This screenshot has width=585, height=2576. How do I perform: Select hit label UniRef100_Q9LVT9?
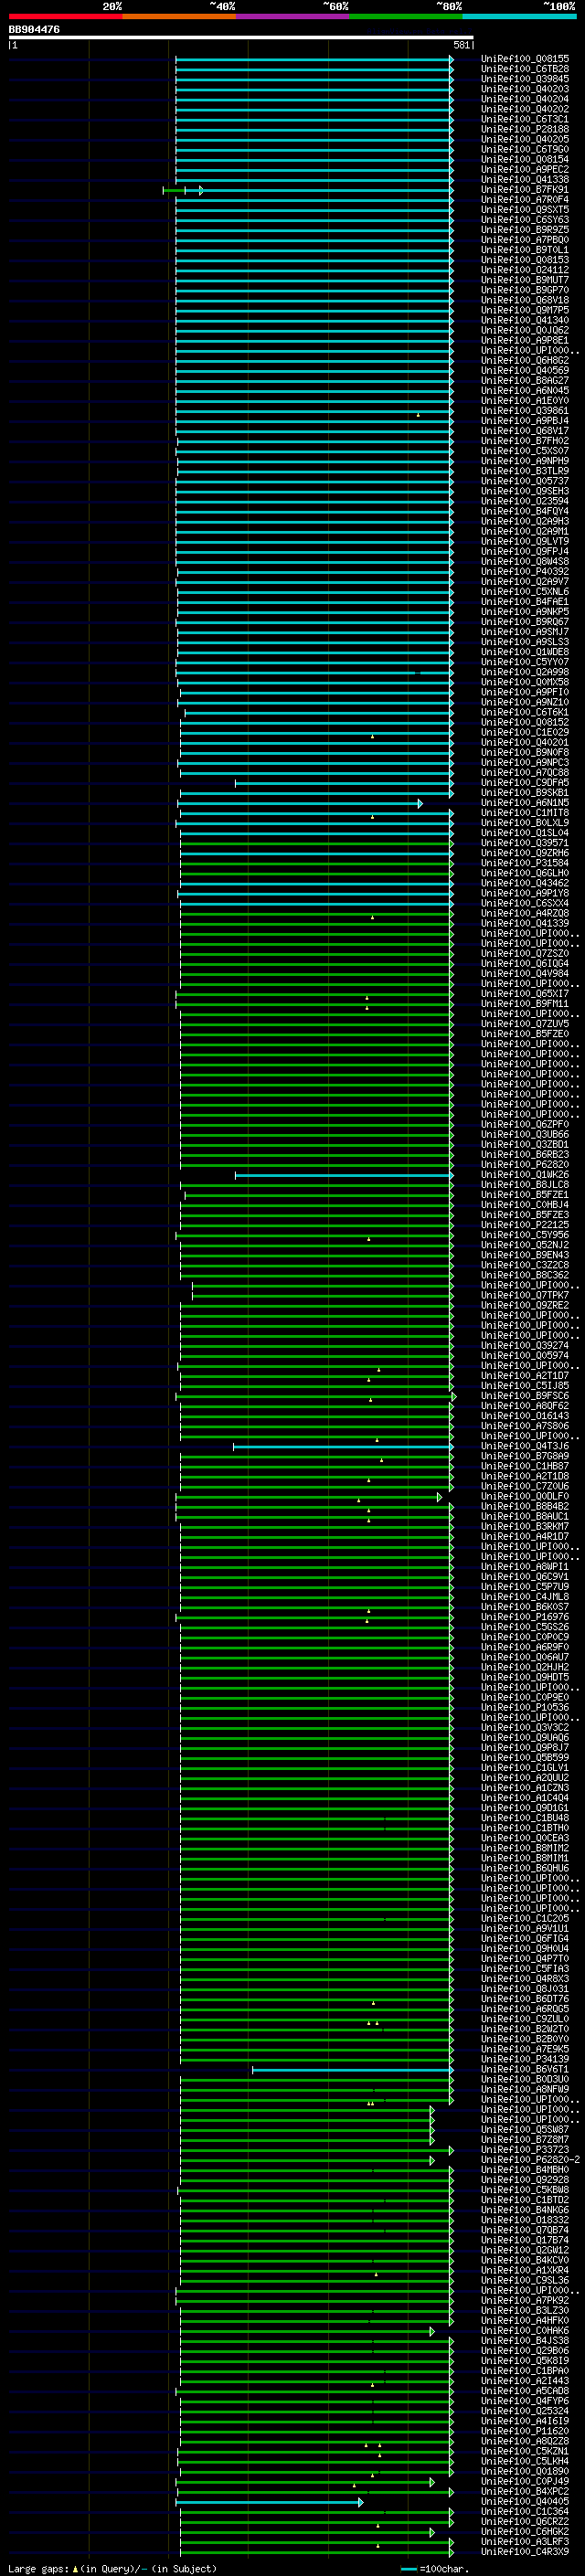pyautogui.click(x=525, y=541)
